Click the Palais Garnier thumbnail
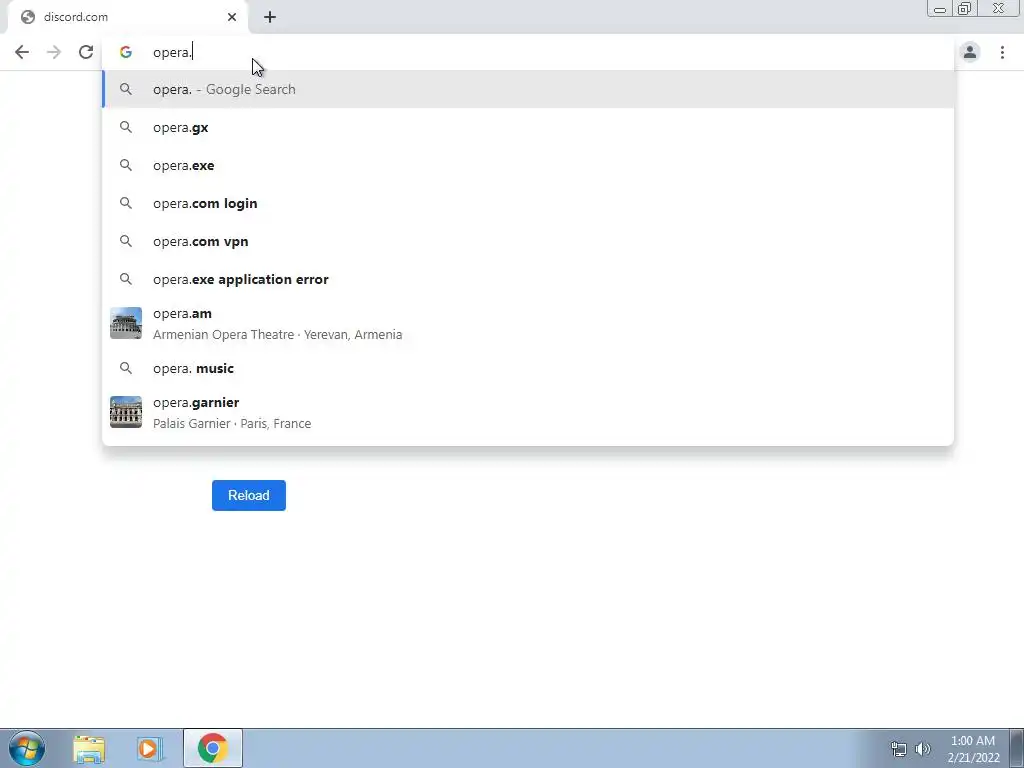The width and height of the screenshot is (1024, 768). pos(126,412)
